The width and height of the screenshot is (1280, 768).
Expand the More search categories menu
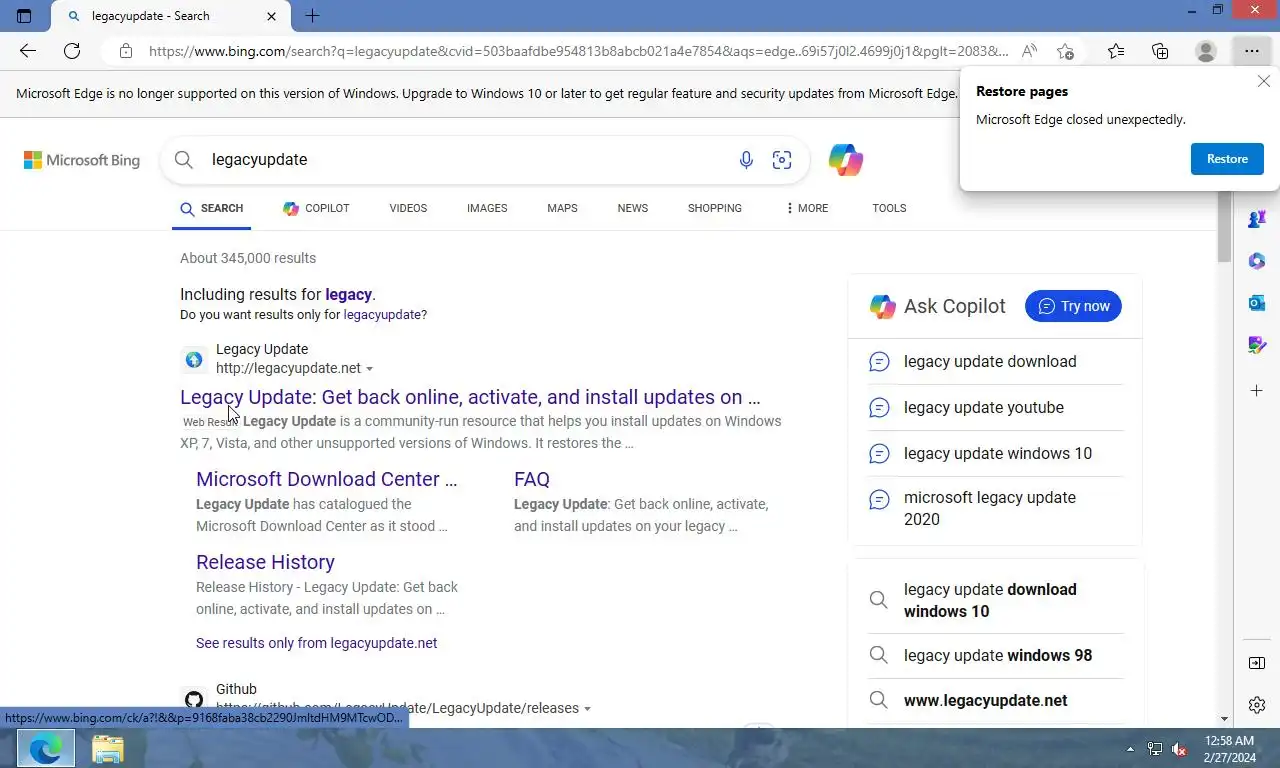807,208
